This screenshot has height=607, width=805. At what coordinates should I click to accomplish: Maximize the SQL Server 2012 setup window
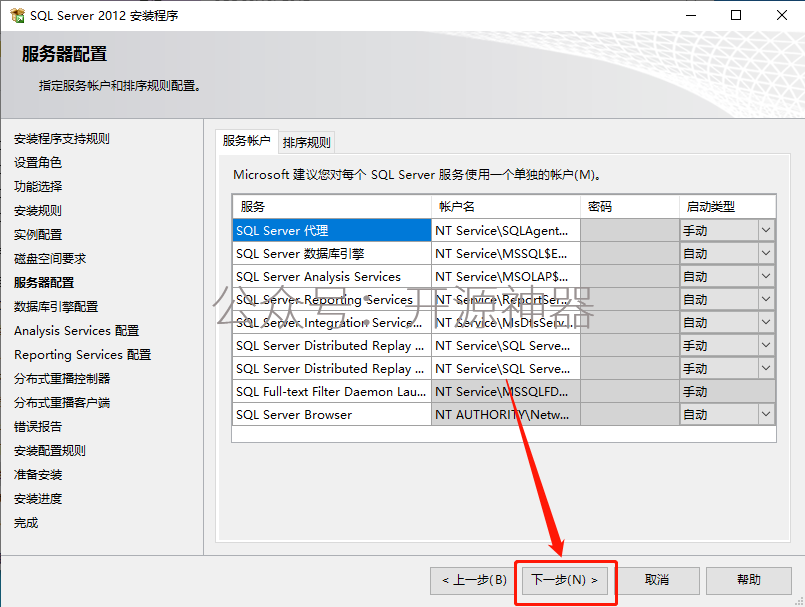coord(736,15)
